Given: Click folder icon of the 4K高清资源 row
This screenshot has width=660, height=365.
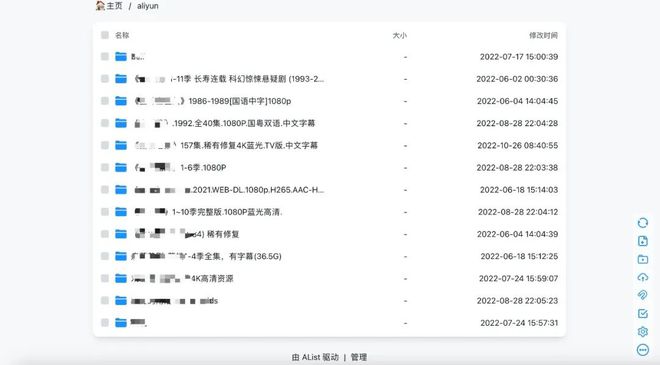Looking at the screenshot, I should (121, 278).
